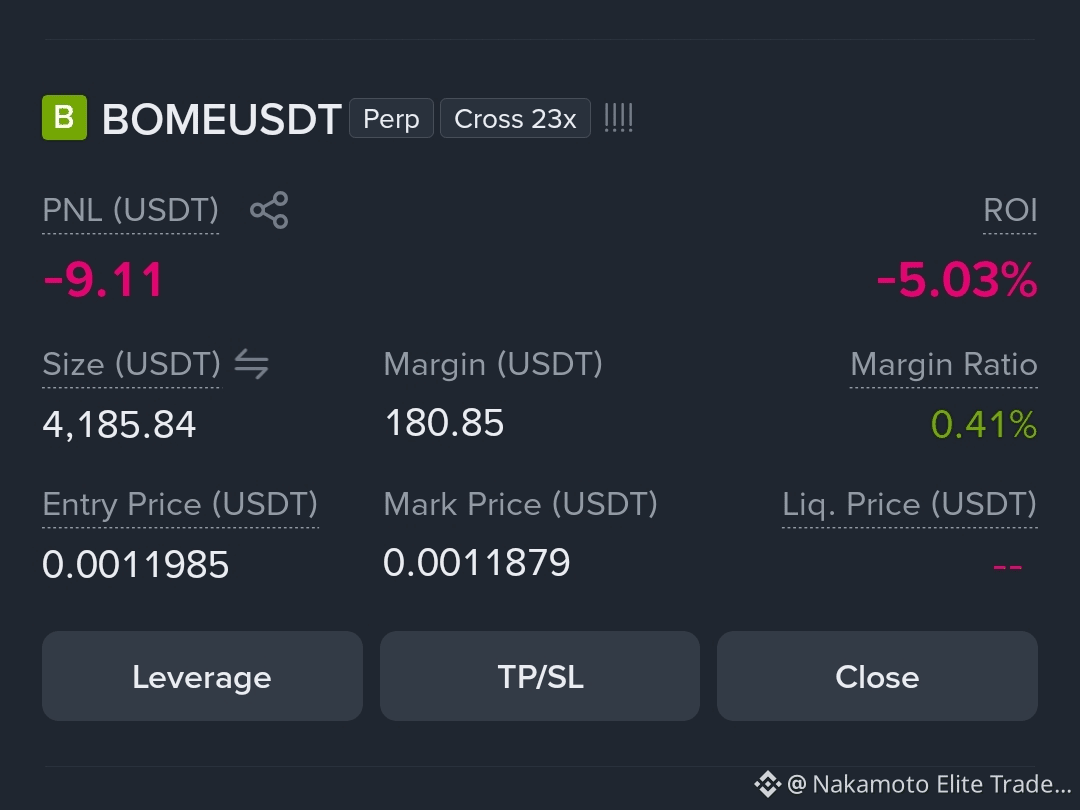1080x810 pixels.
Task: Share the PNL via share icon
Action: [x=269, y=210]
